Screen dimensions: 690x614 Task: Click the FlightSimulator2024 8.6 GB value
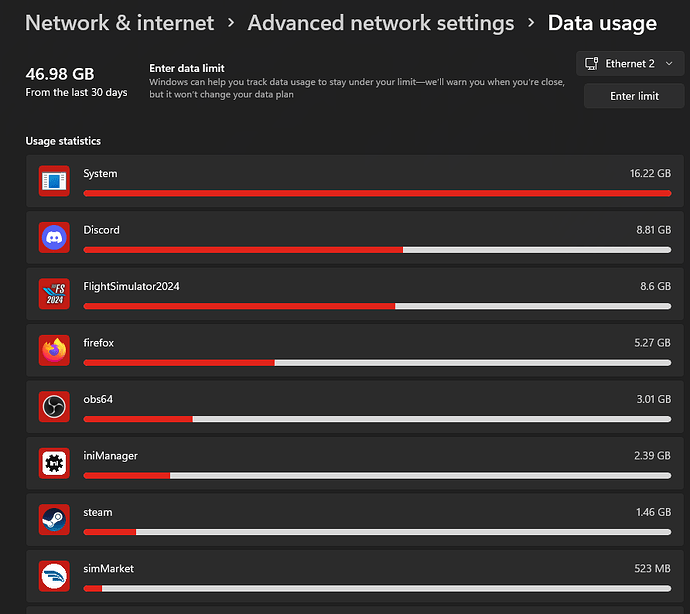655,287
